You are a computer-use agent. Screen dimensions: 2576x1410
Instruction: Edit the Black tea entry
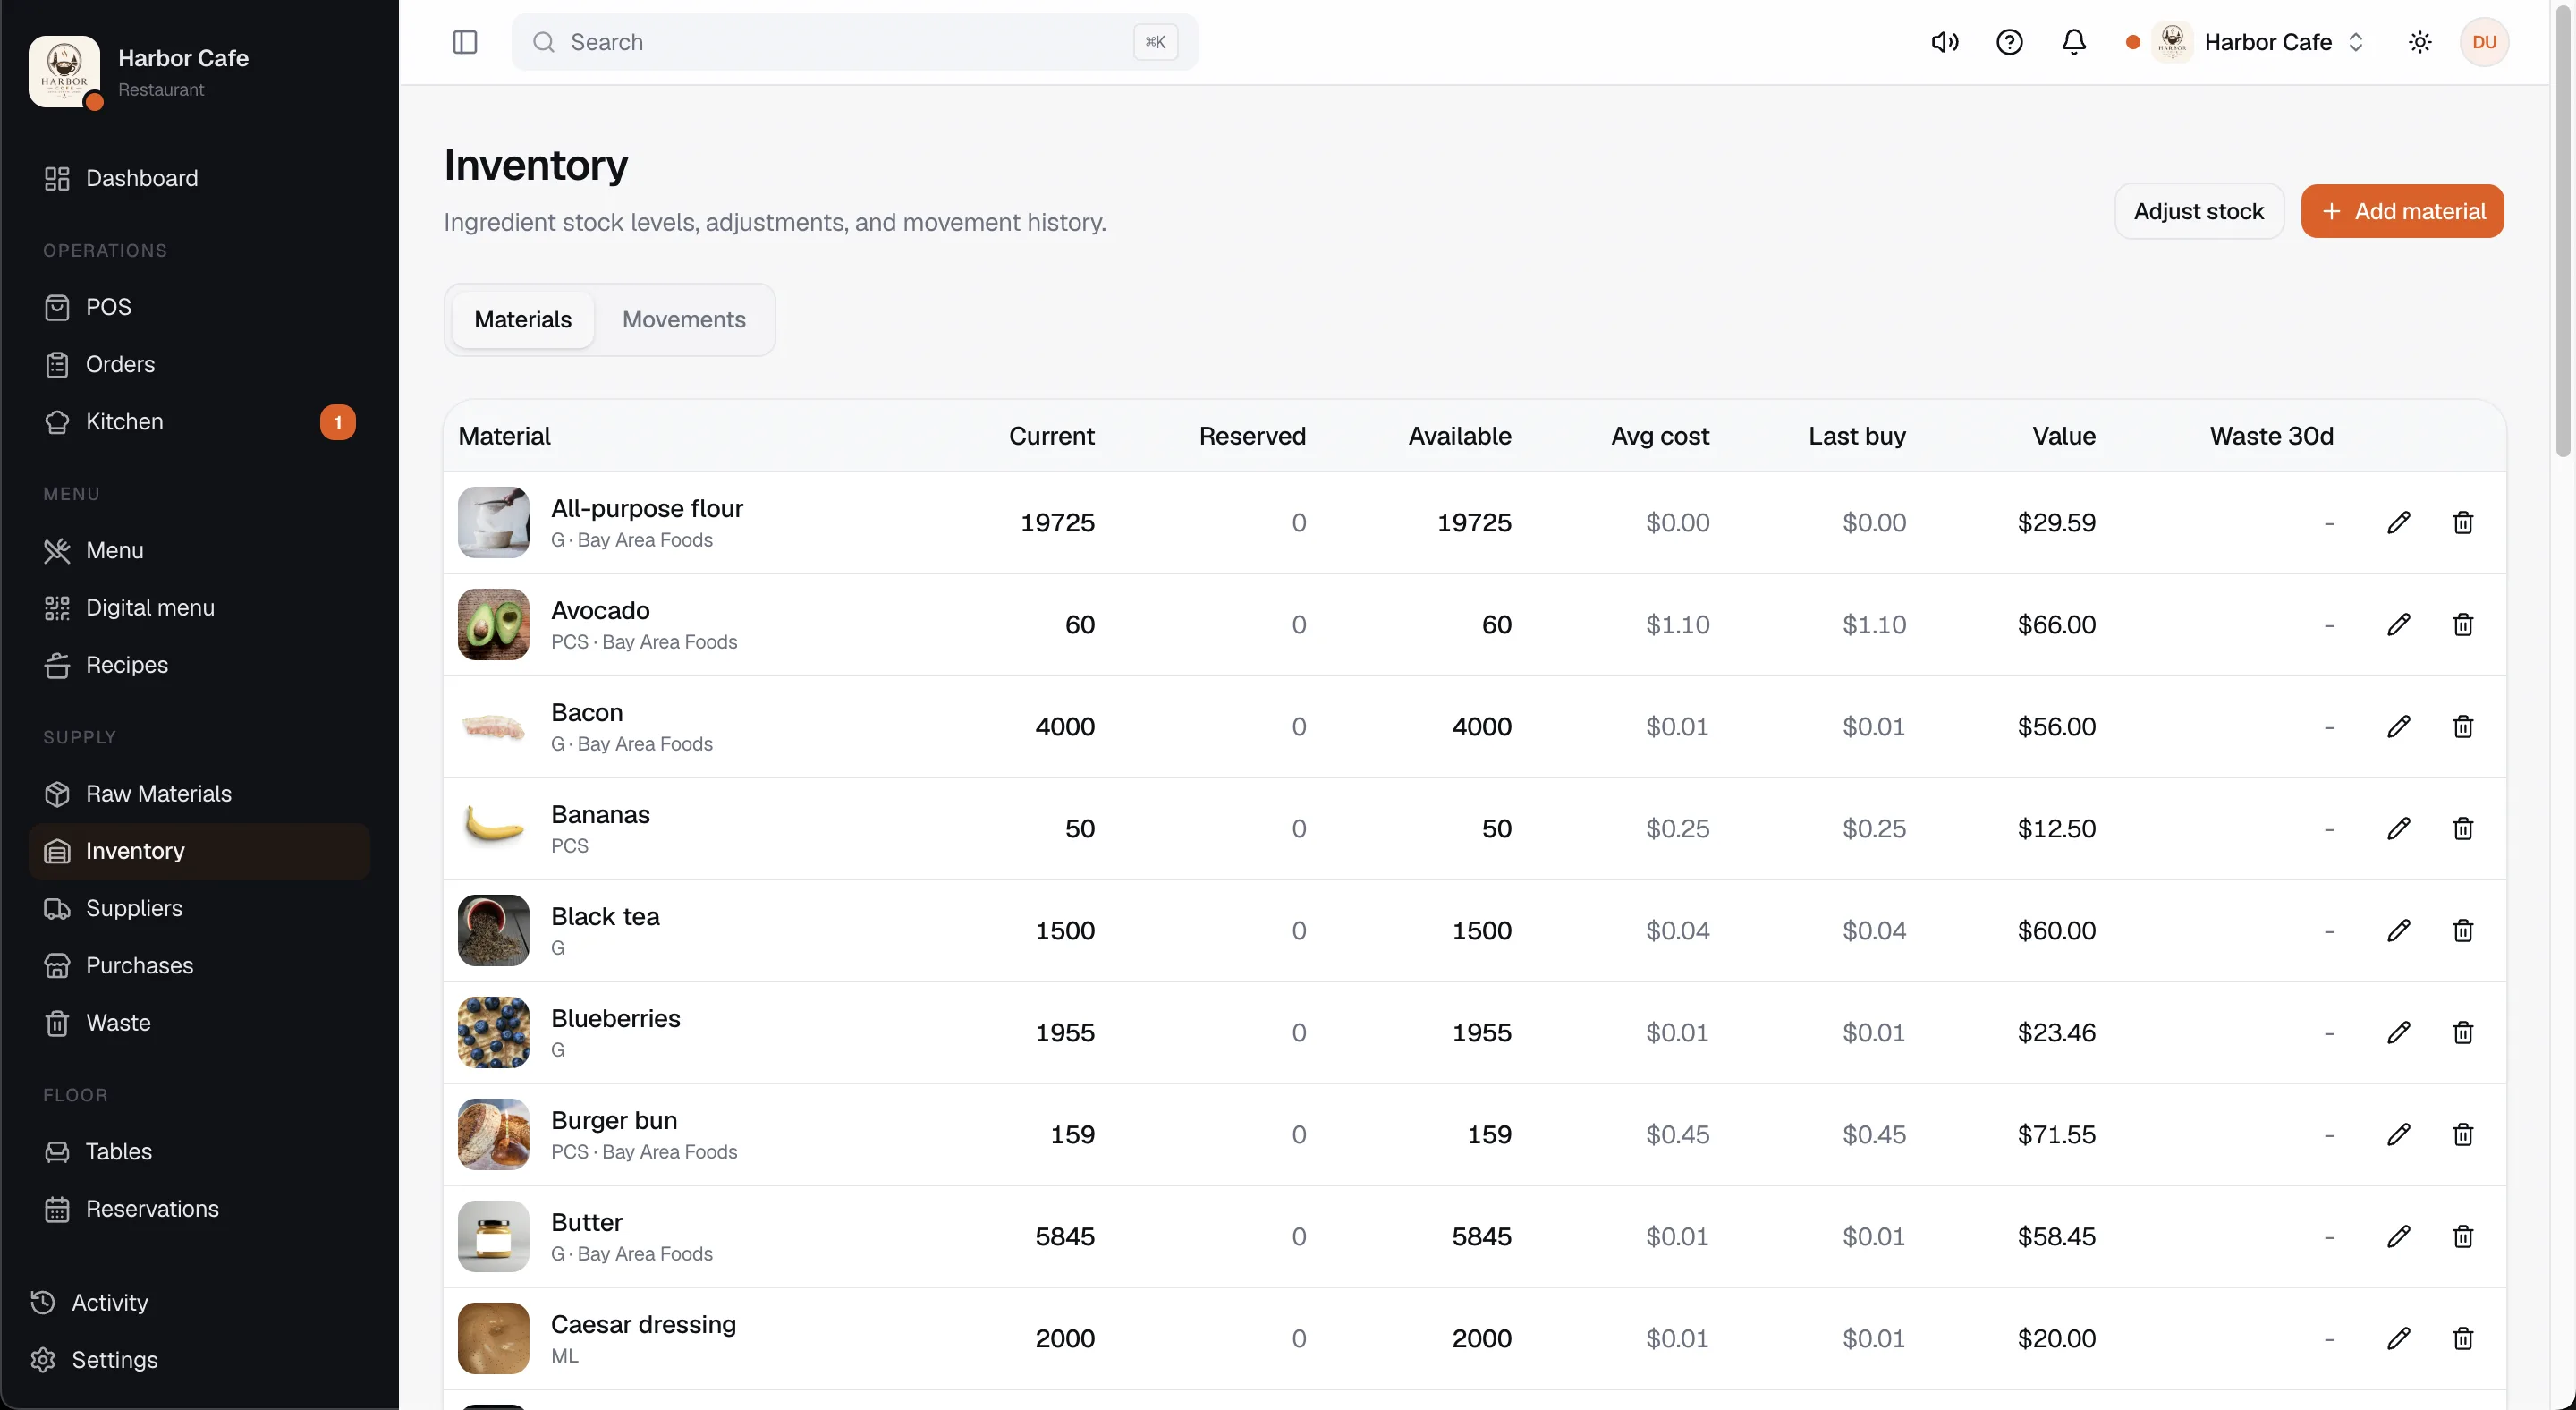tap(2398, 931)
